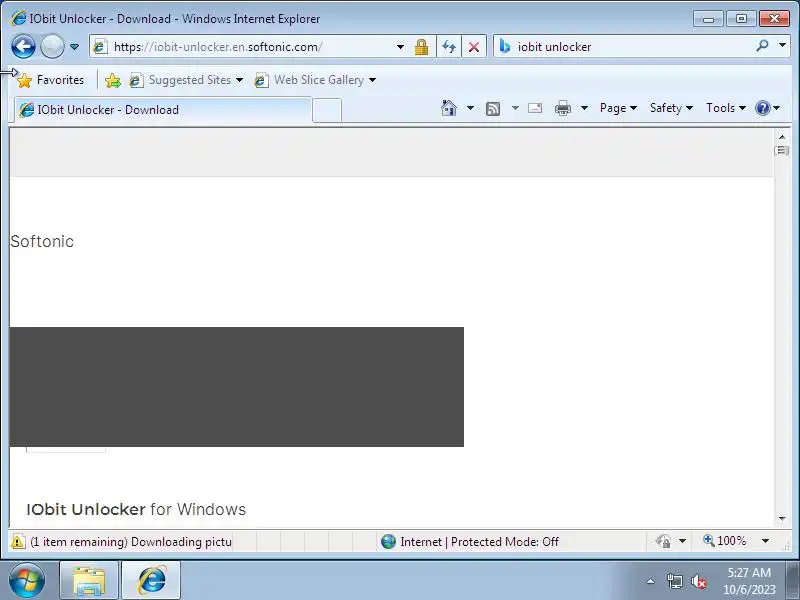Viewport: 800px width, 600px height.
Task: Expand the Home dropdown arrow
Action: tap(470, 108)
